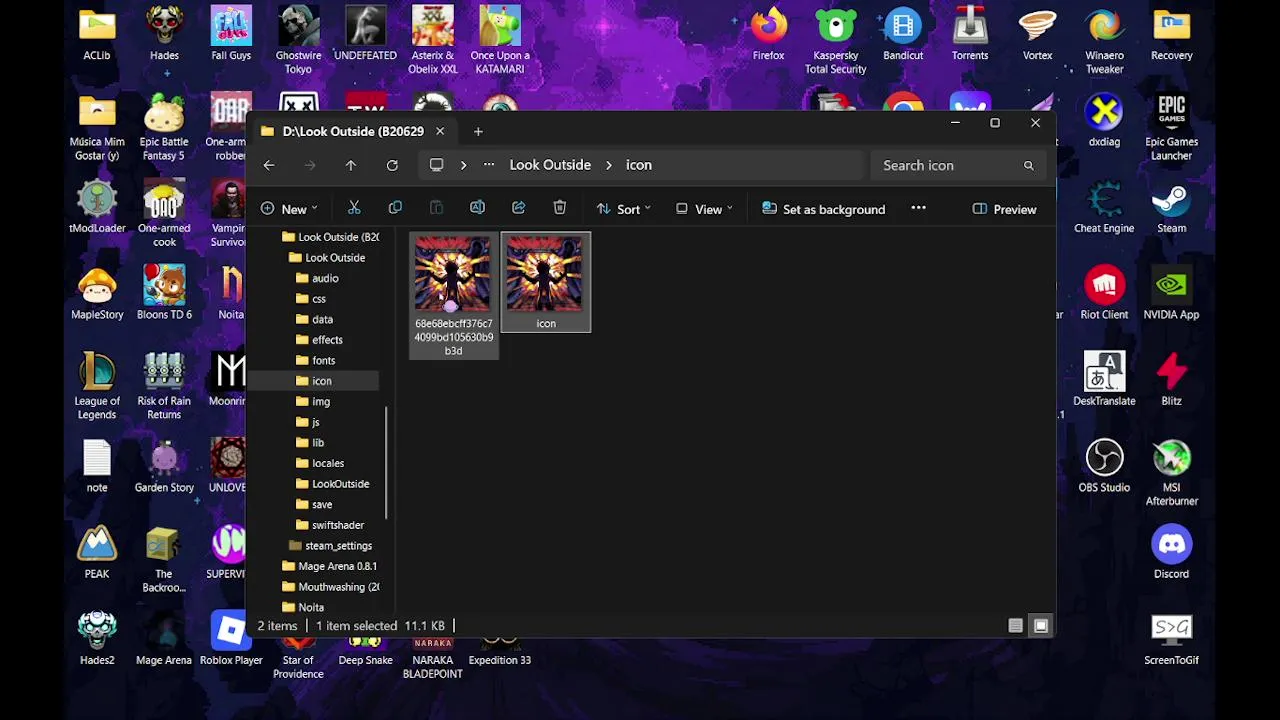Refresh the current Explorer folder
Image resolution: width=1280 pixels, height=720 pixels.
pyautogui.click(x=392, y=165)
